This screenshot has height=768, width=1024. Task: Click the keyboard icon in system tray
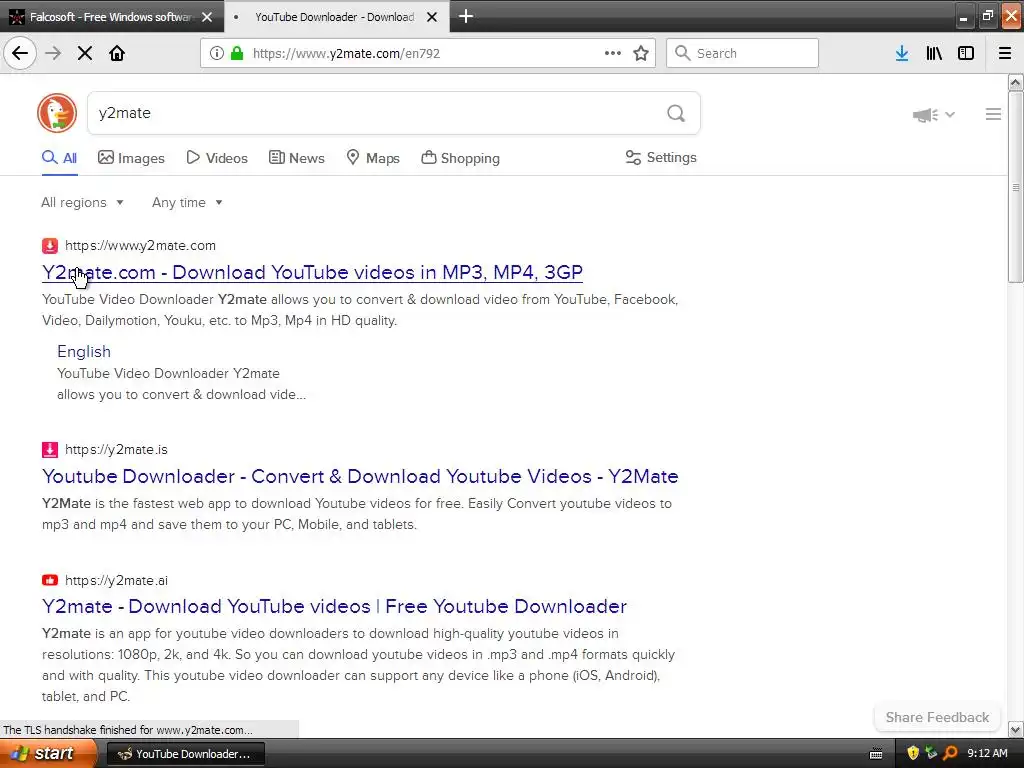pos(876,754)
